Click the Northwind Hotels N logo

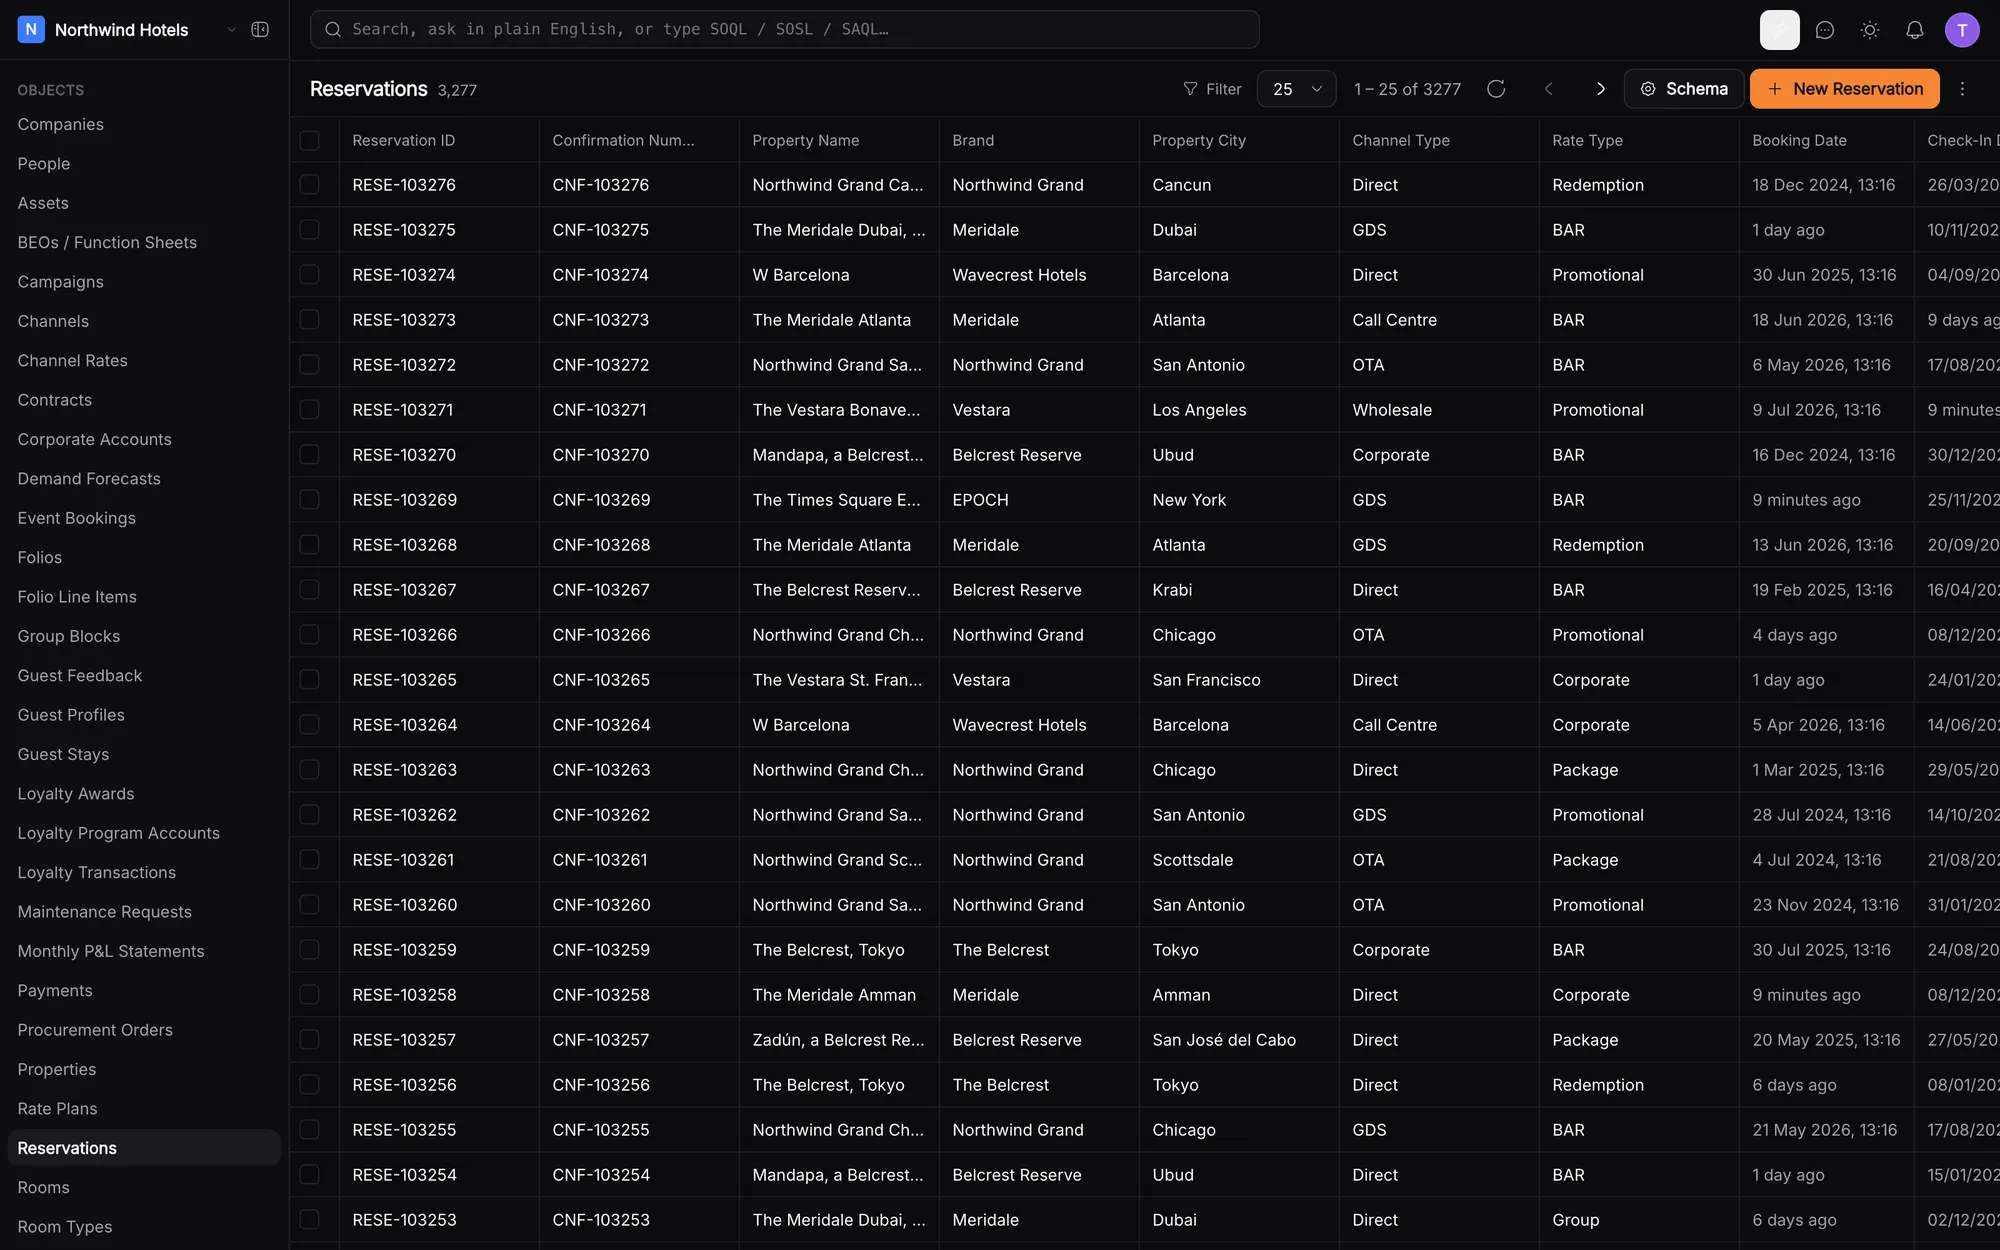tap(31, 30)
